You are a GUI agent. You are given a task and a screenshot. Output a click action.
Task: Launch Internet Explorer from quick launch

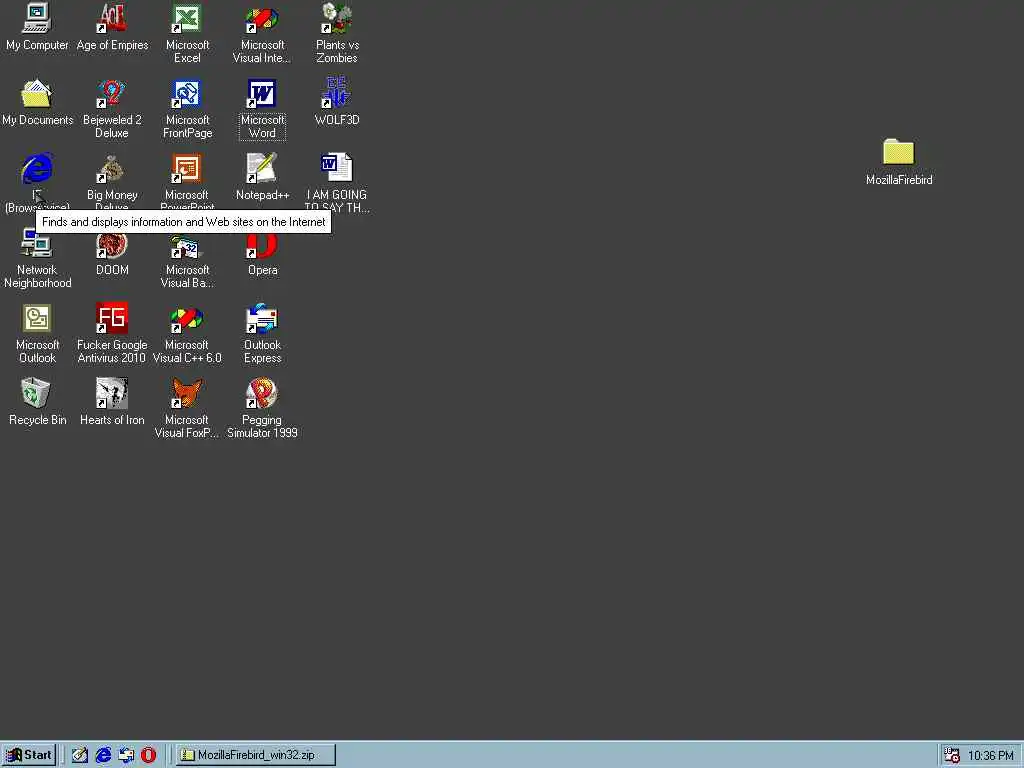[x=103, y=755]
